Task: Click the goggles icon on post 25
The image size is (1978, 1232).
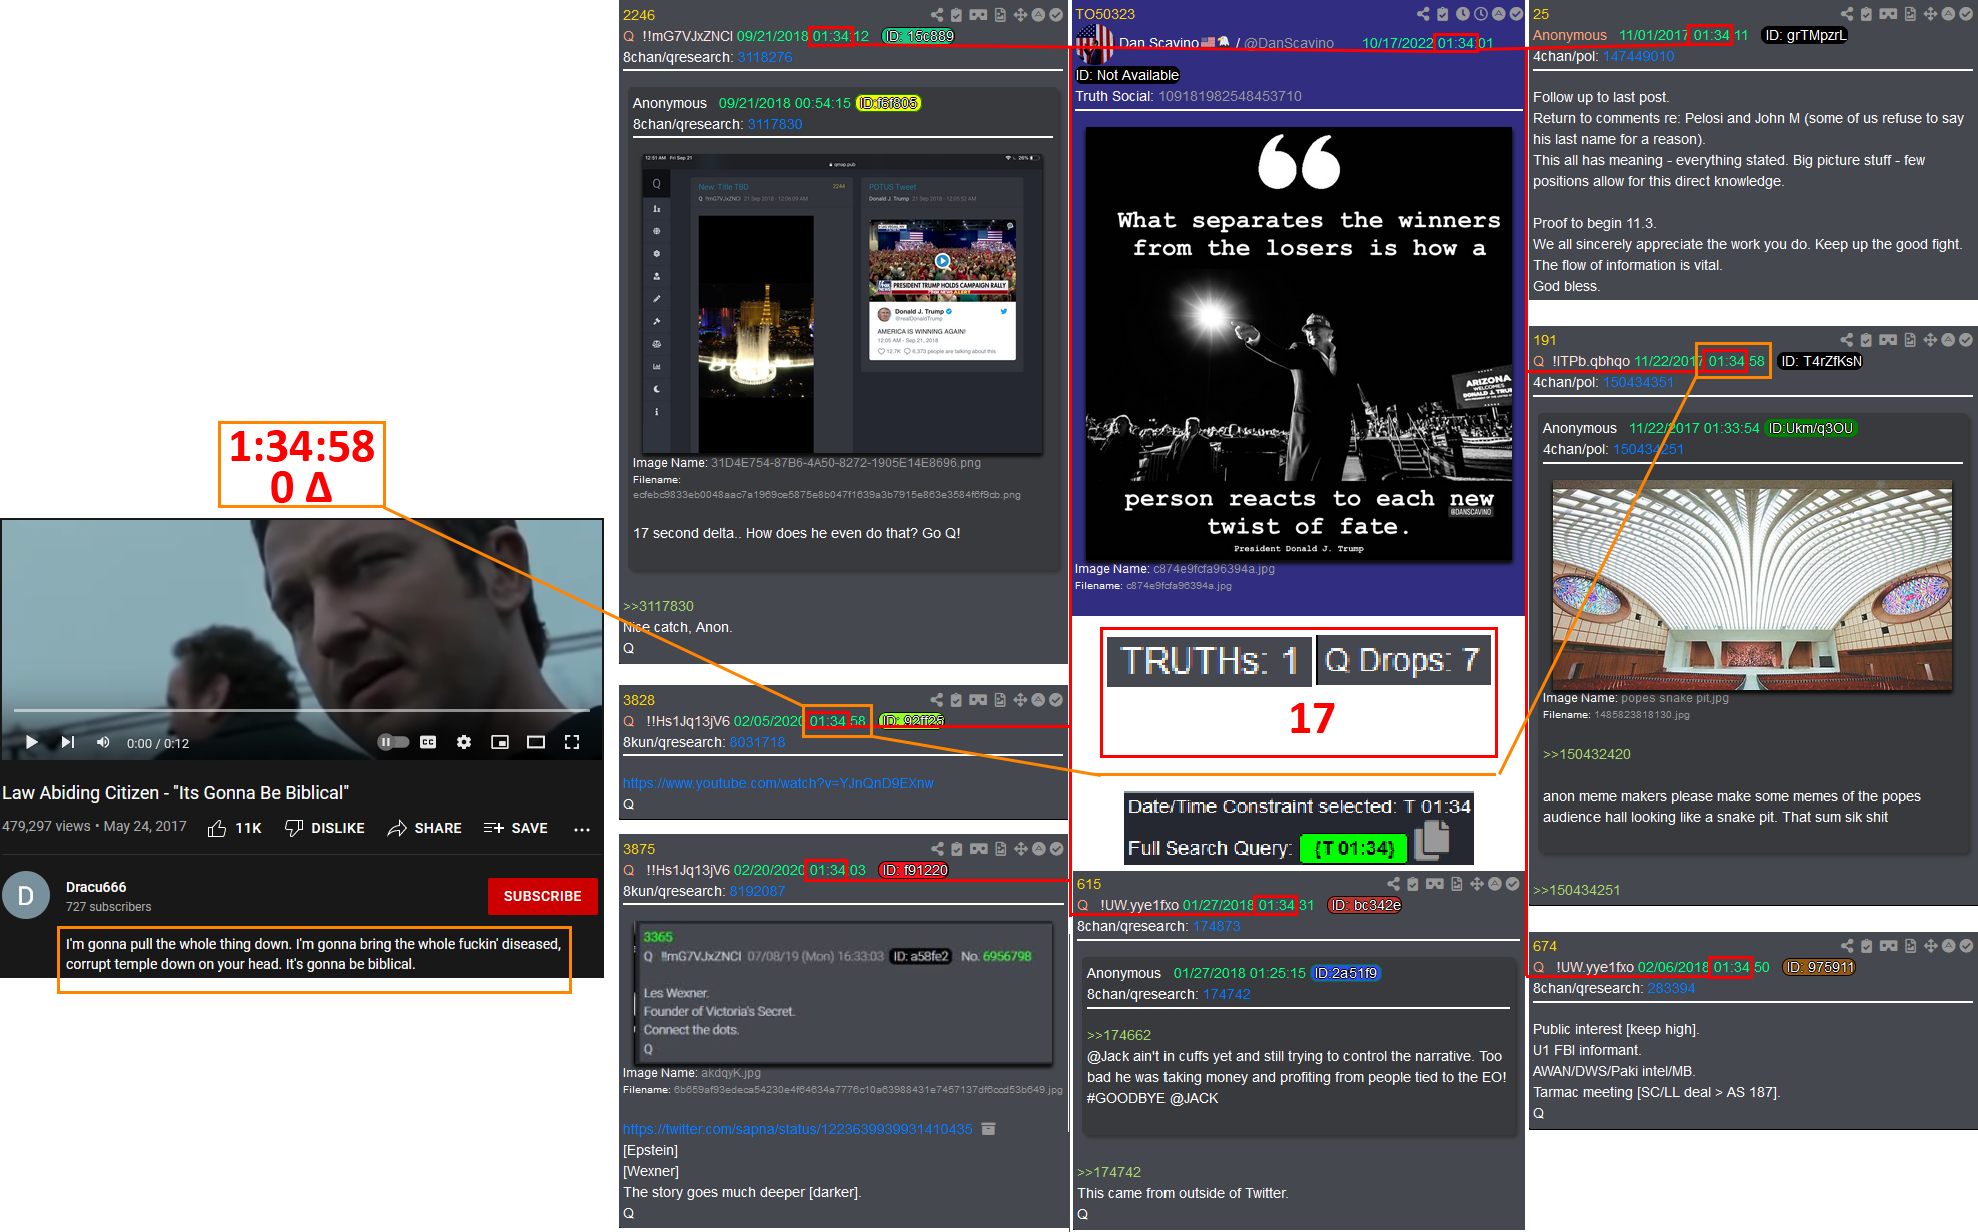Action: pyautogui.click(x=1888, y=14)
